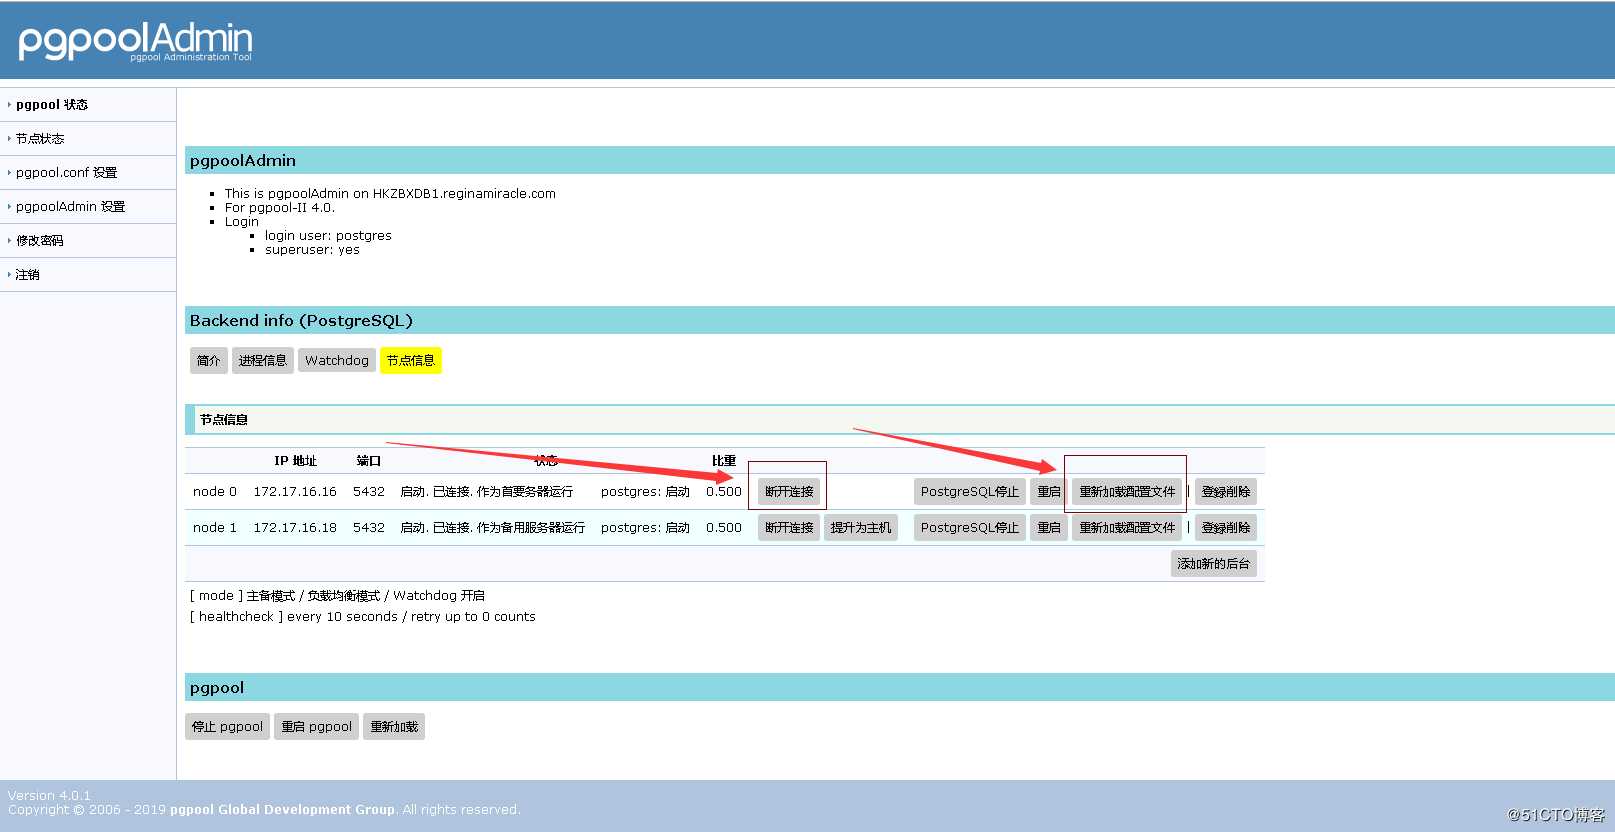Click the Backend info (PostgreSQL) heading

click(301, 321)
